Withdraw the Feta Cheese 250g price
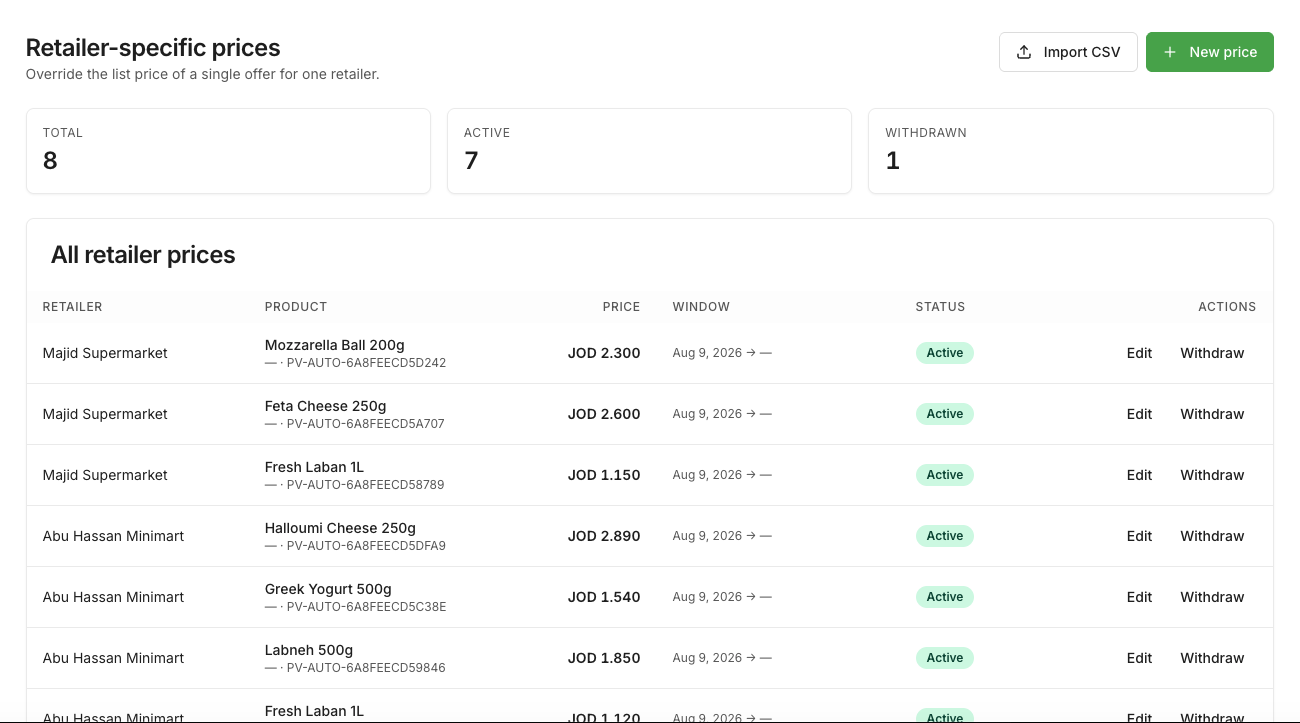This screenshot has width=1300, height=723. (1212, 414)
